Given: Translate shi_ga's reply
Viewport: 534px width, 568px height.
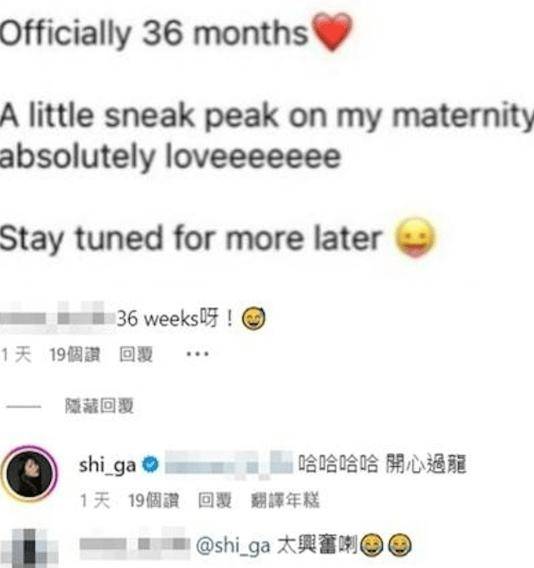Looking at the screenshot, I should coord(285,501).
